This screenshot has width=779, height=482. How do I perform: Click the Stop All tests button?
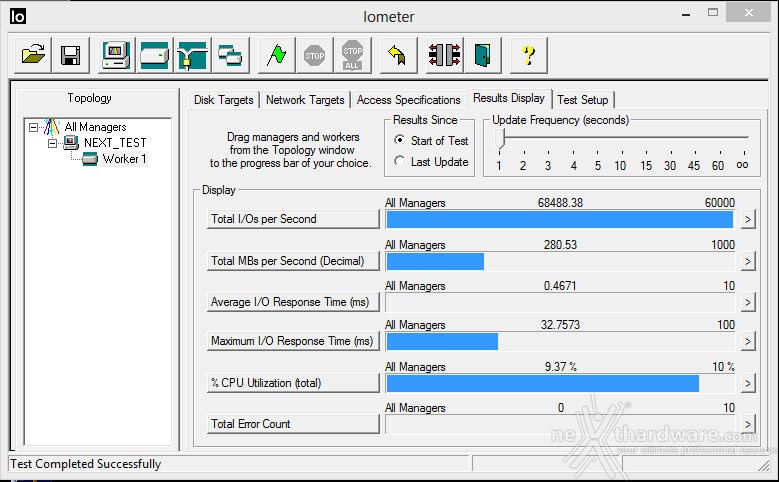352,55
